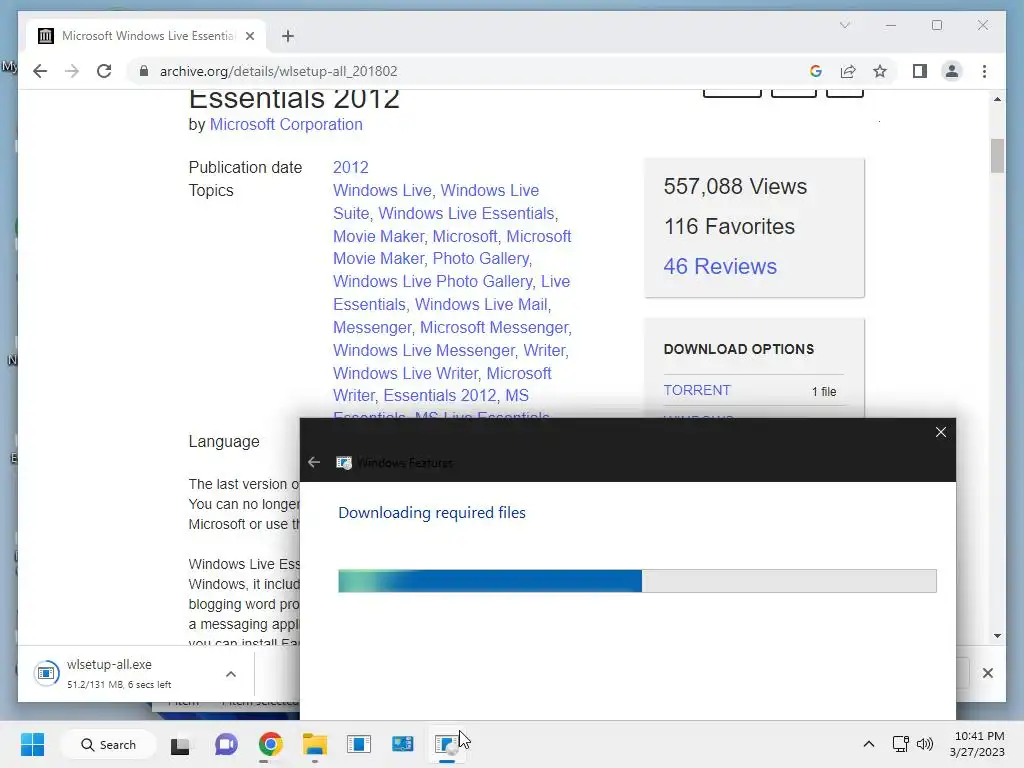Show hidden system tray icons
This screenshot has width=1024, height=768.
(x=869, y=744)
